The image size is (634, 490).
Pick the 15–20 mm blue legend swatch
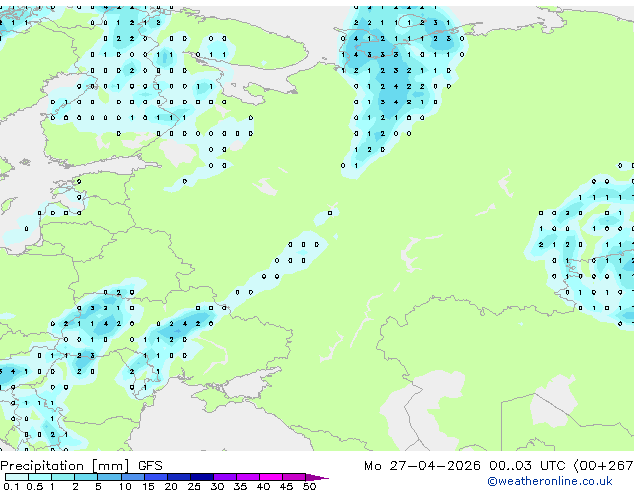pos(155,477)
